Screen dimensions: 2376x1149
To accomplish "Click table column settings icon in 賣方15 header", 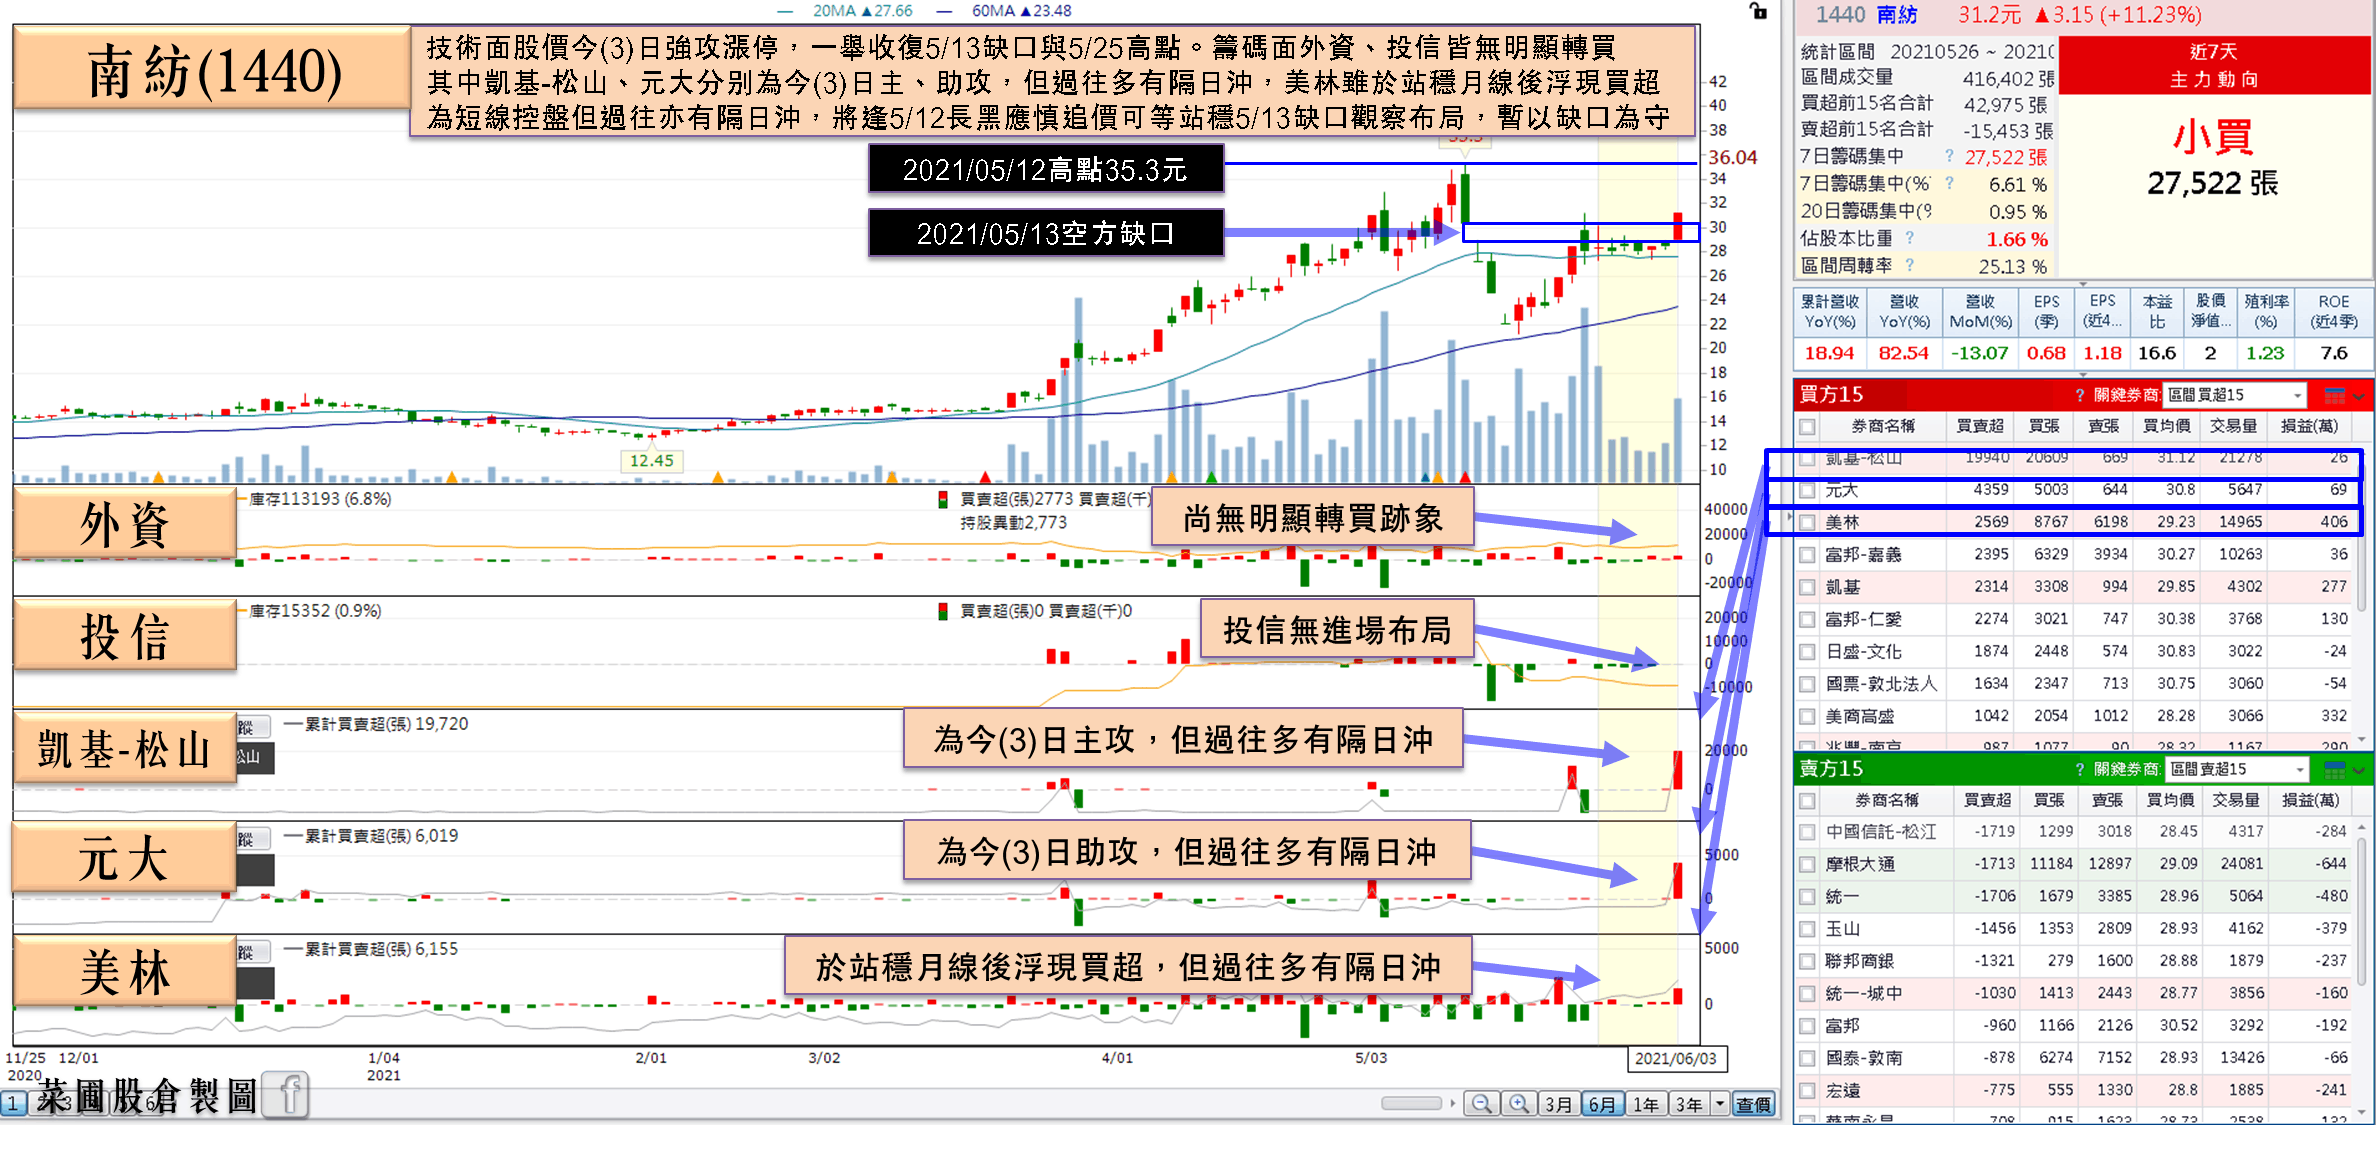I will 2335,769.
